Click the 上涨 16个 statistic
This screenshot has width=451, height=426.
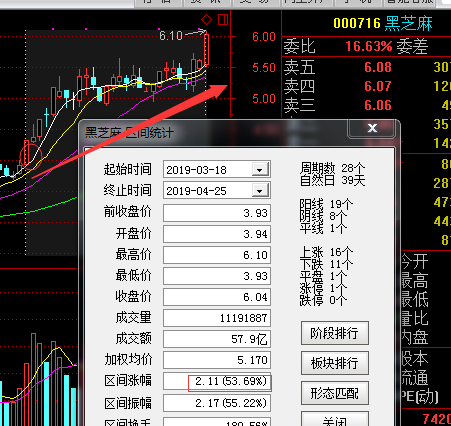[x=326, y=252]
